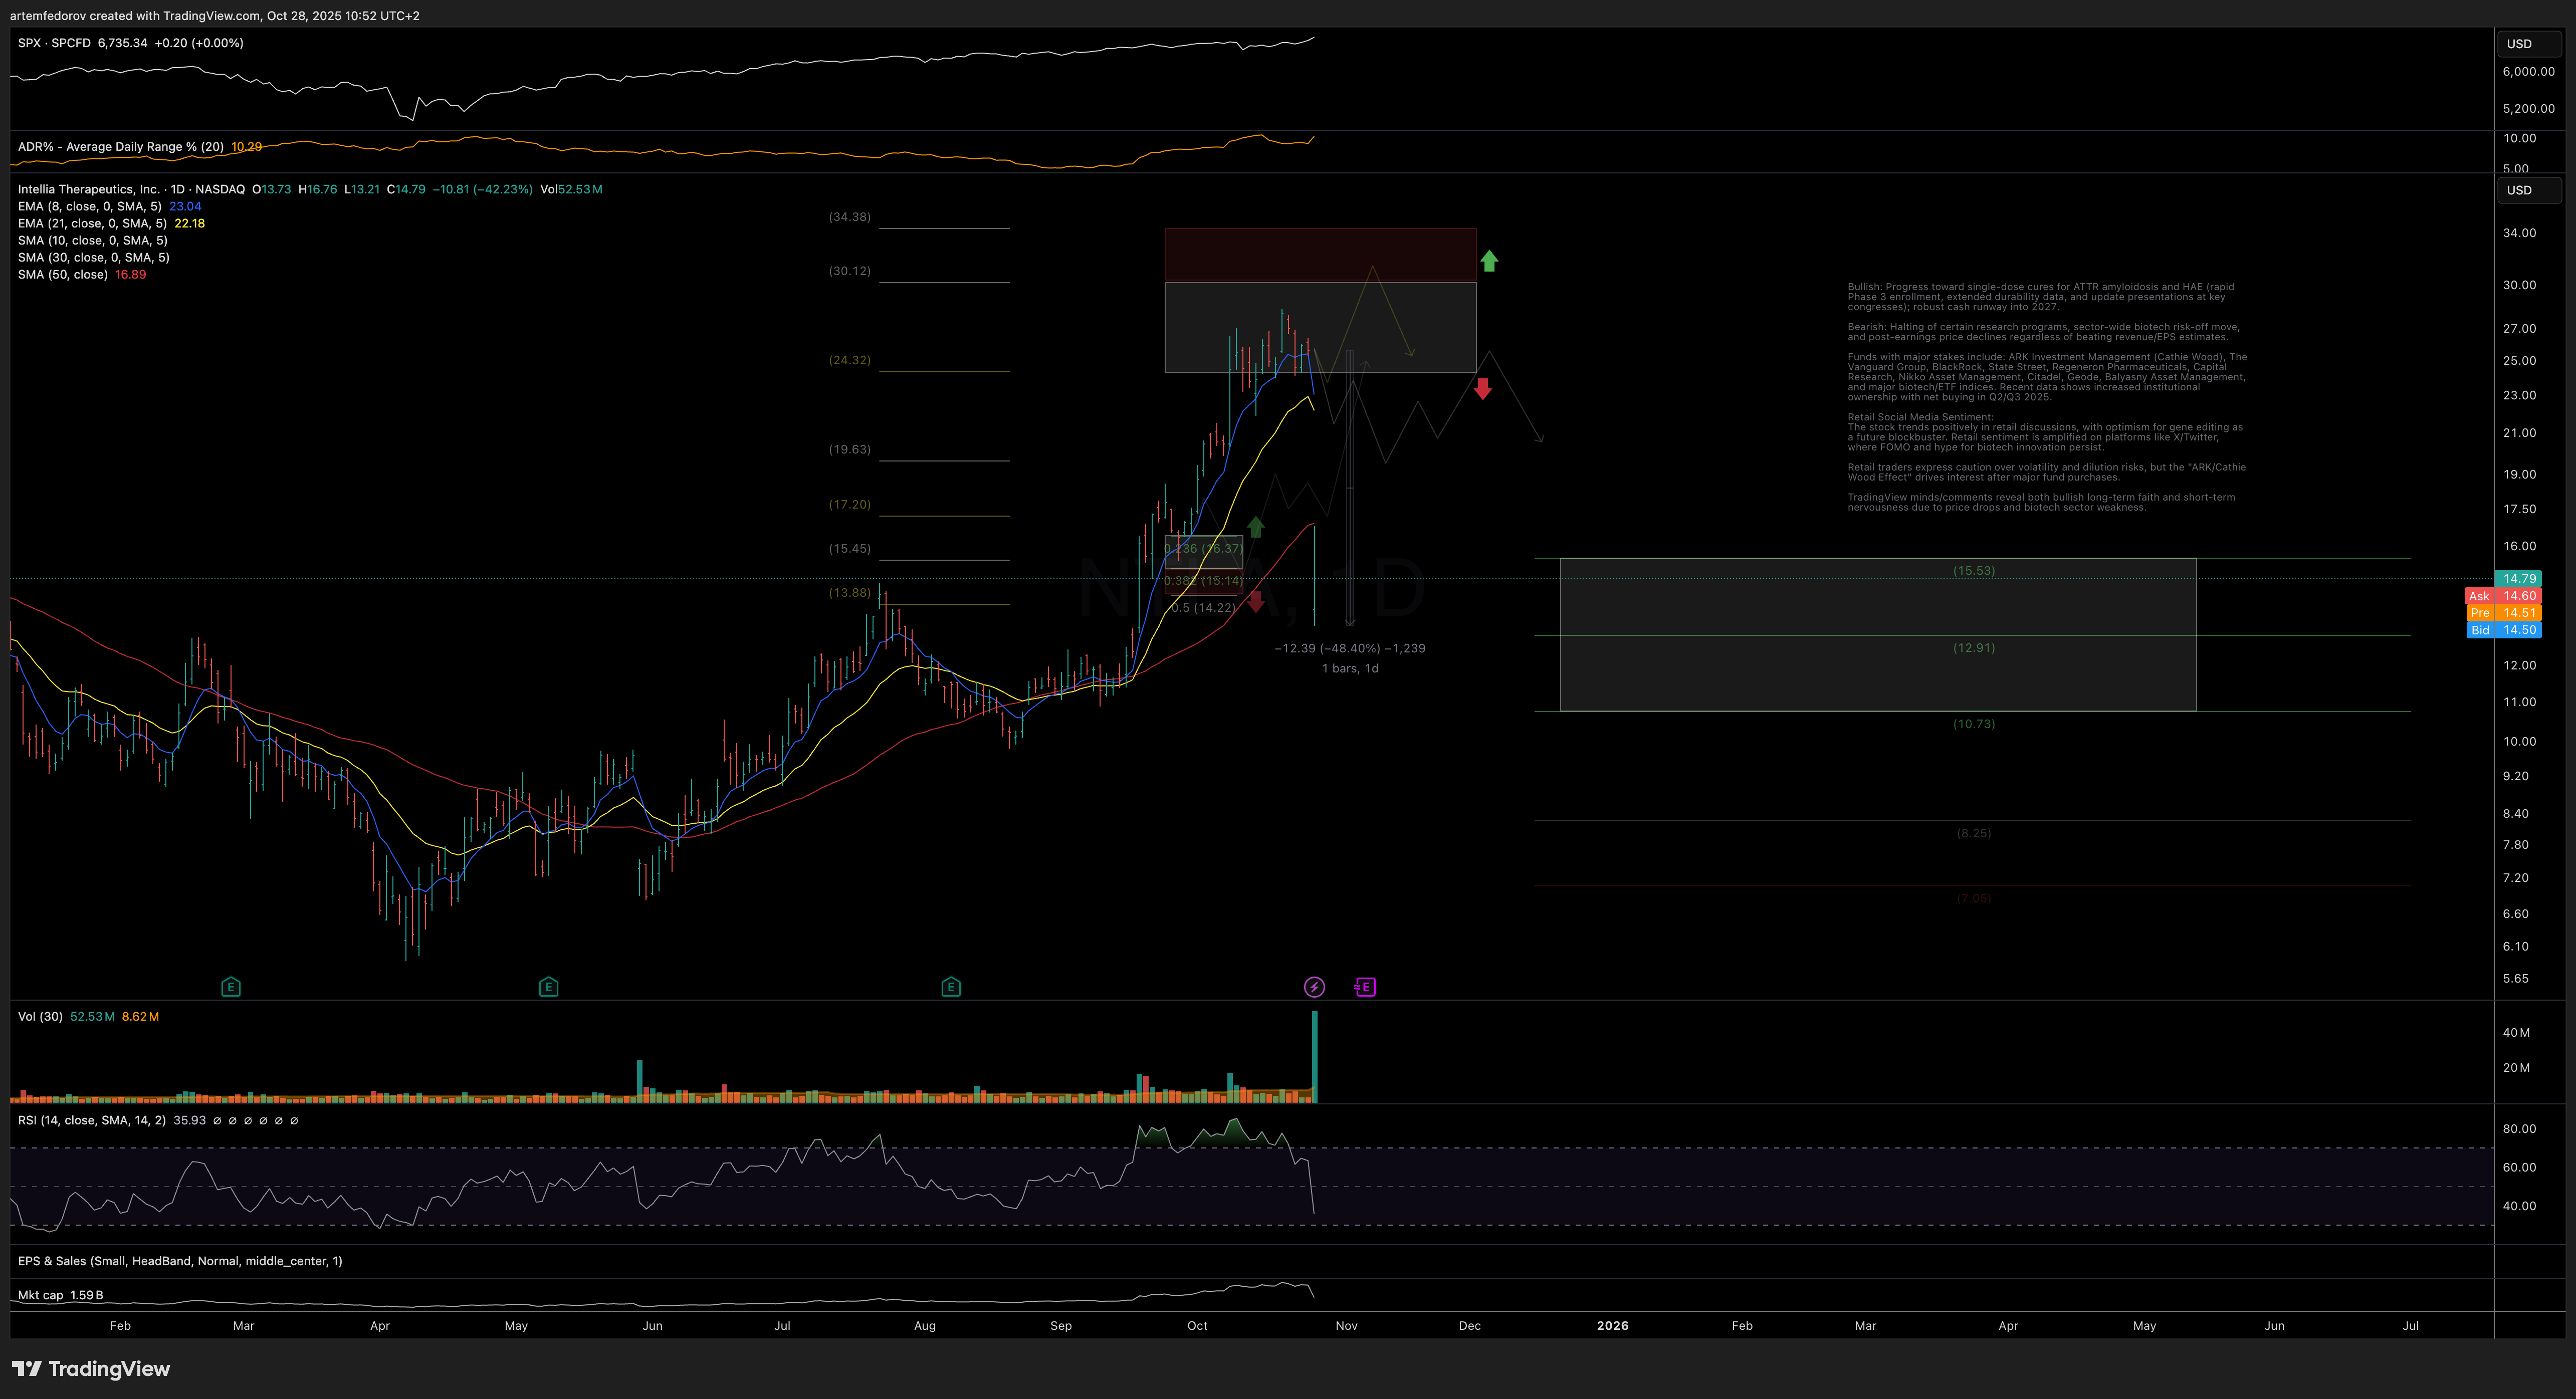Image resolution: width=2576 pixels, height=1399 pixels.
Task: Click the (12.91) target level label
Action: [1974, 648]
